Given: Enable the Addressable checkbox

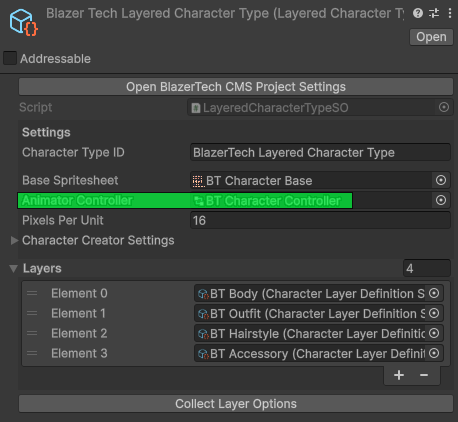Looking at the screenshot, I should pyautogui.click(x=10, y=58).
